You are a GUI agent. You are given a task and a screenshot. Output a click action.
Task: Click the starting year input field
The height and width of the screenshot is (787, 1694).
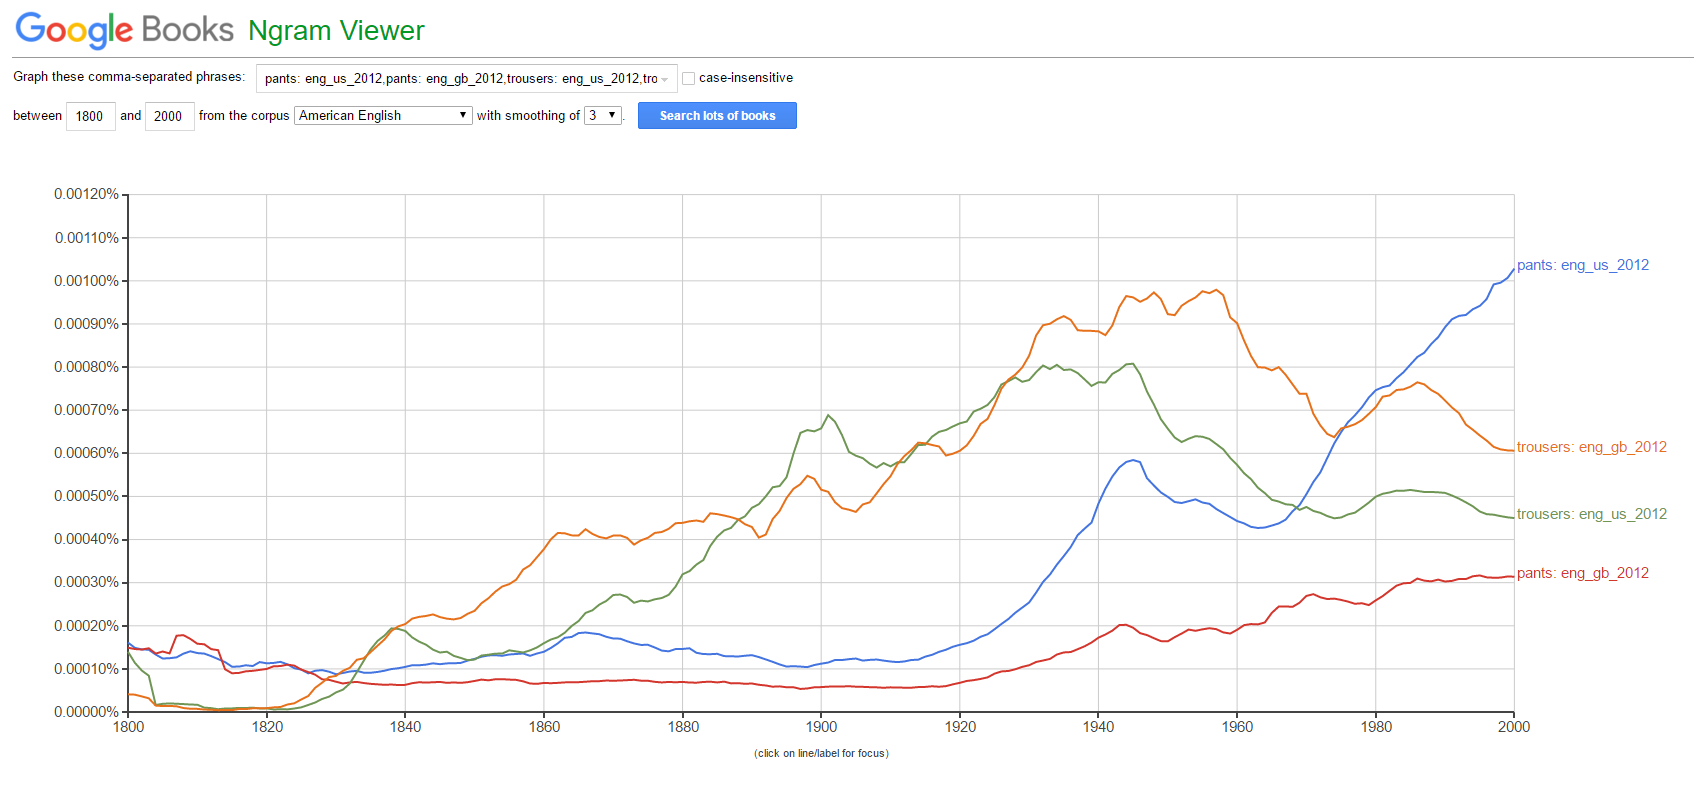tap(90, 115)
